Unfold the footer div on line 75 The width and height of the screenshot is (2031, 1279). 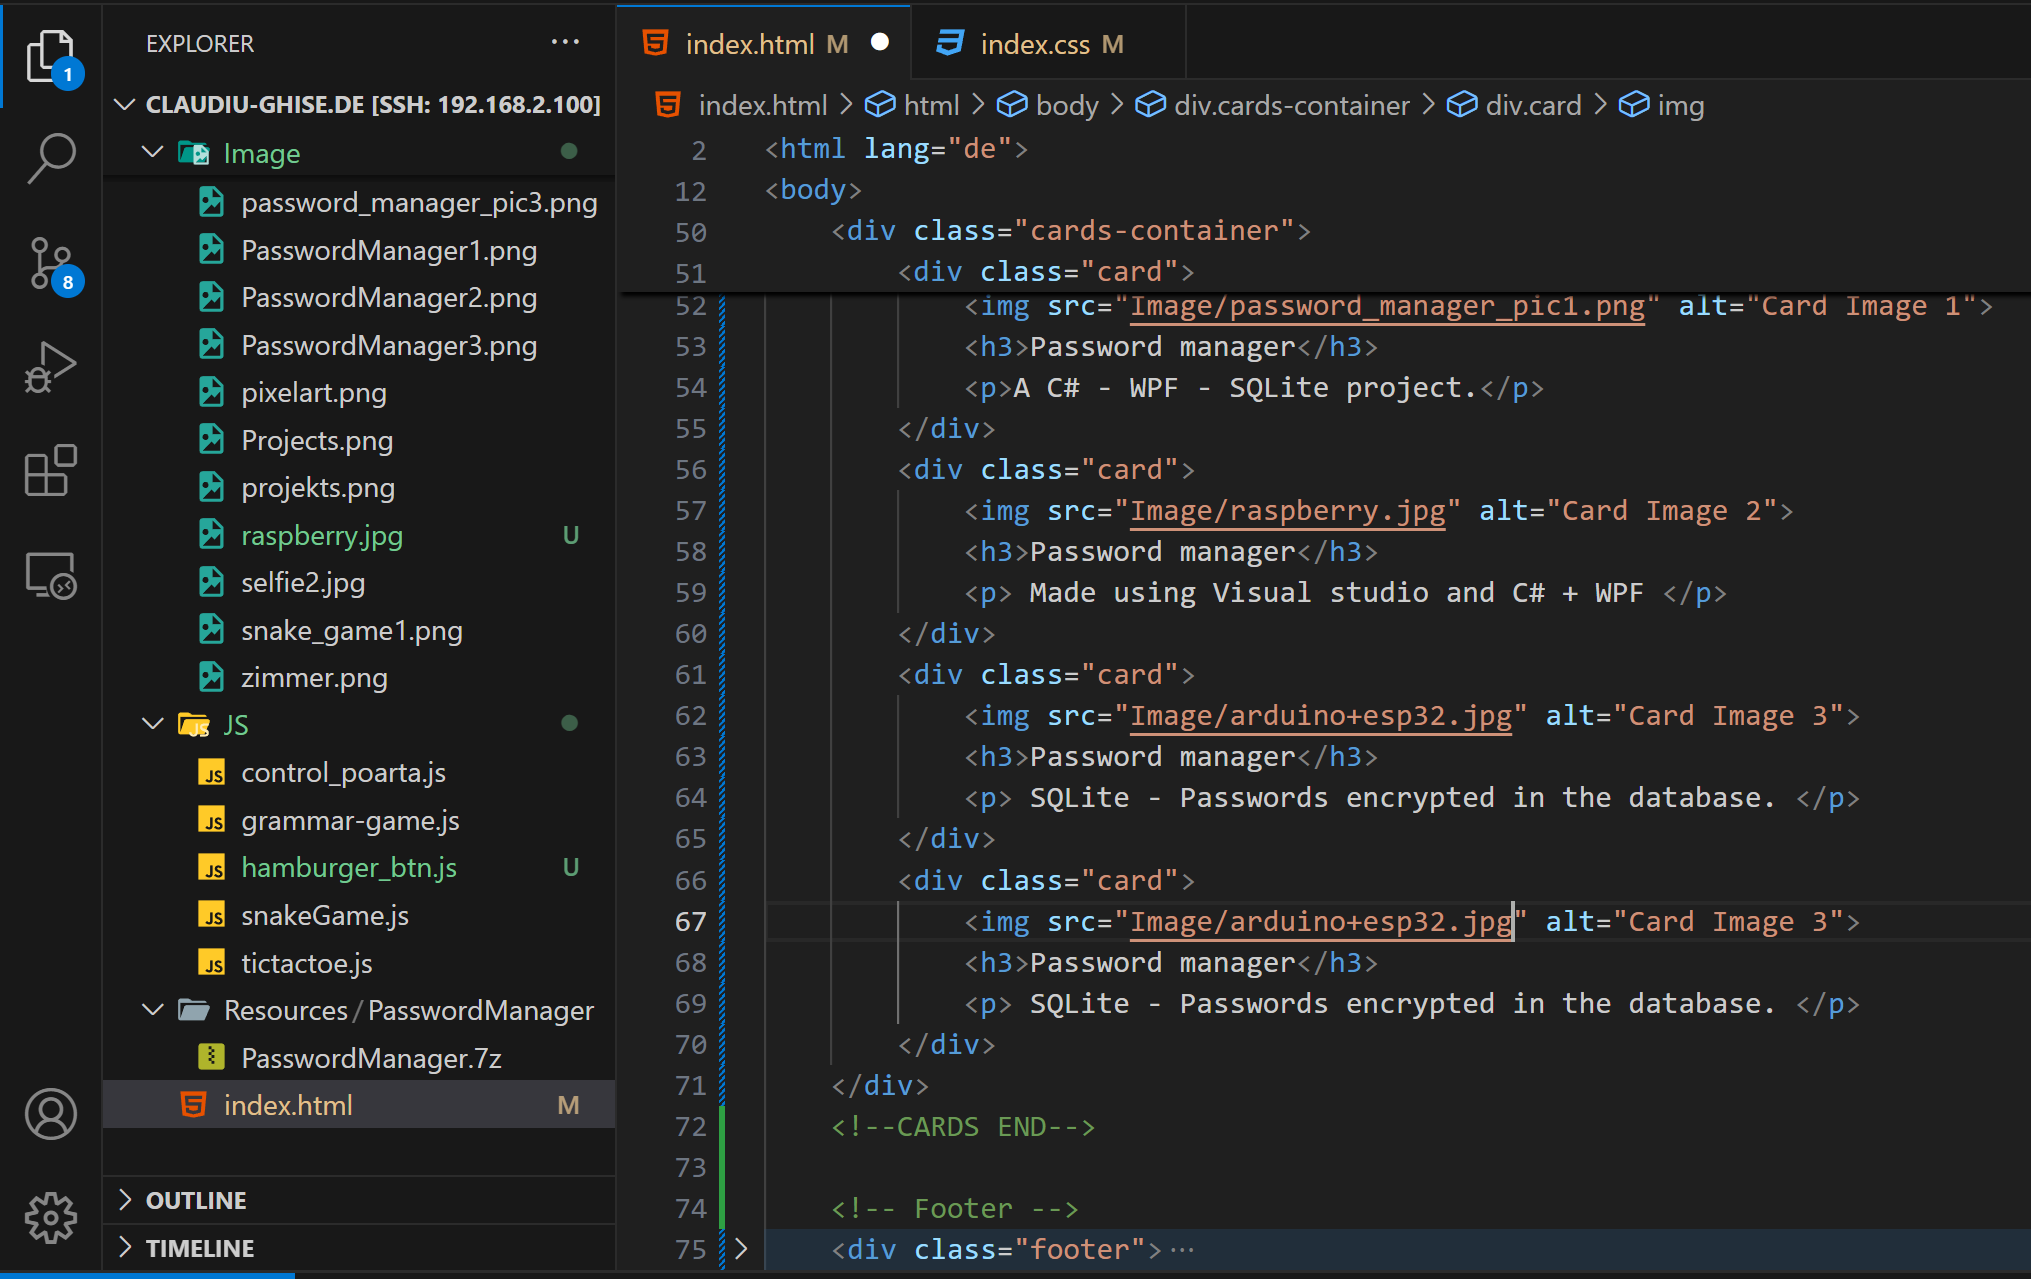741,1249
